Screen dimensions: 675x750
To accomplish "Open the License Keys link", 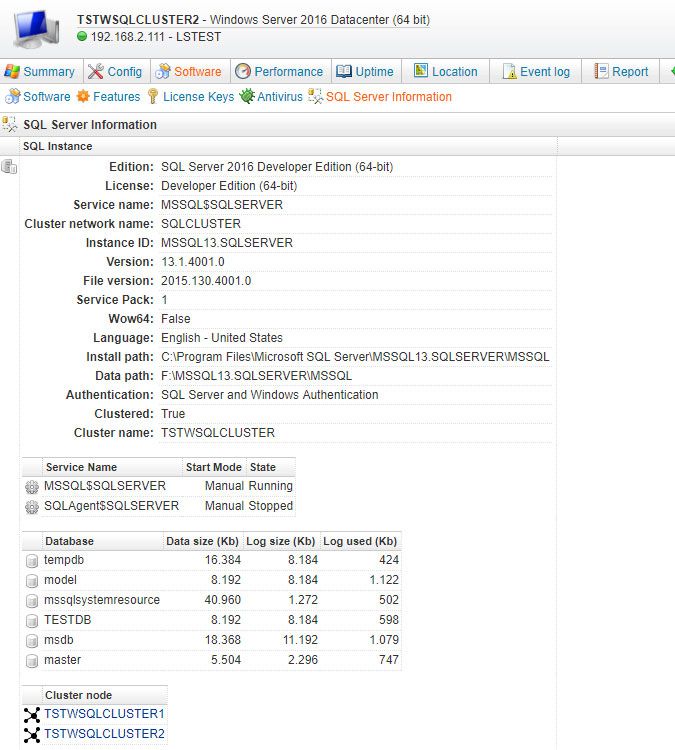I will (x=199, y=97).
